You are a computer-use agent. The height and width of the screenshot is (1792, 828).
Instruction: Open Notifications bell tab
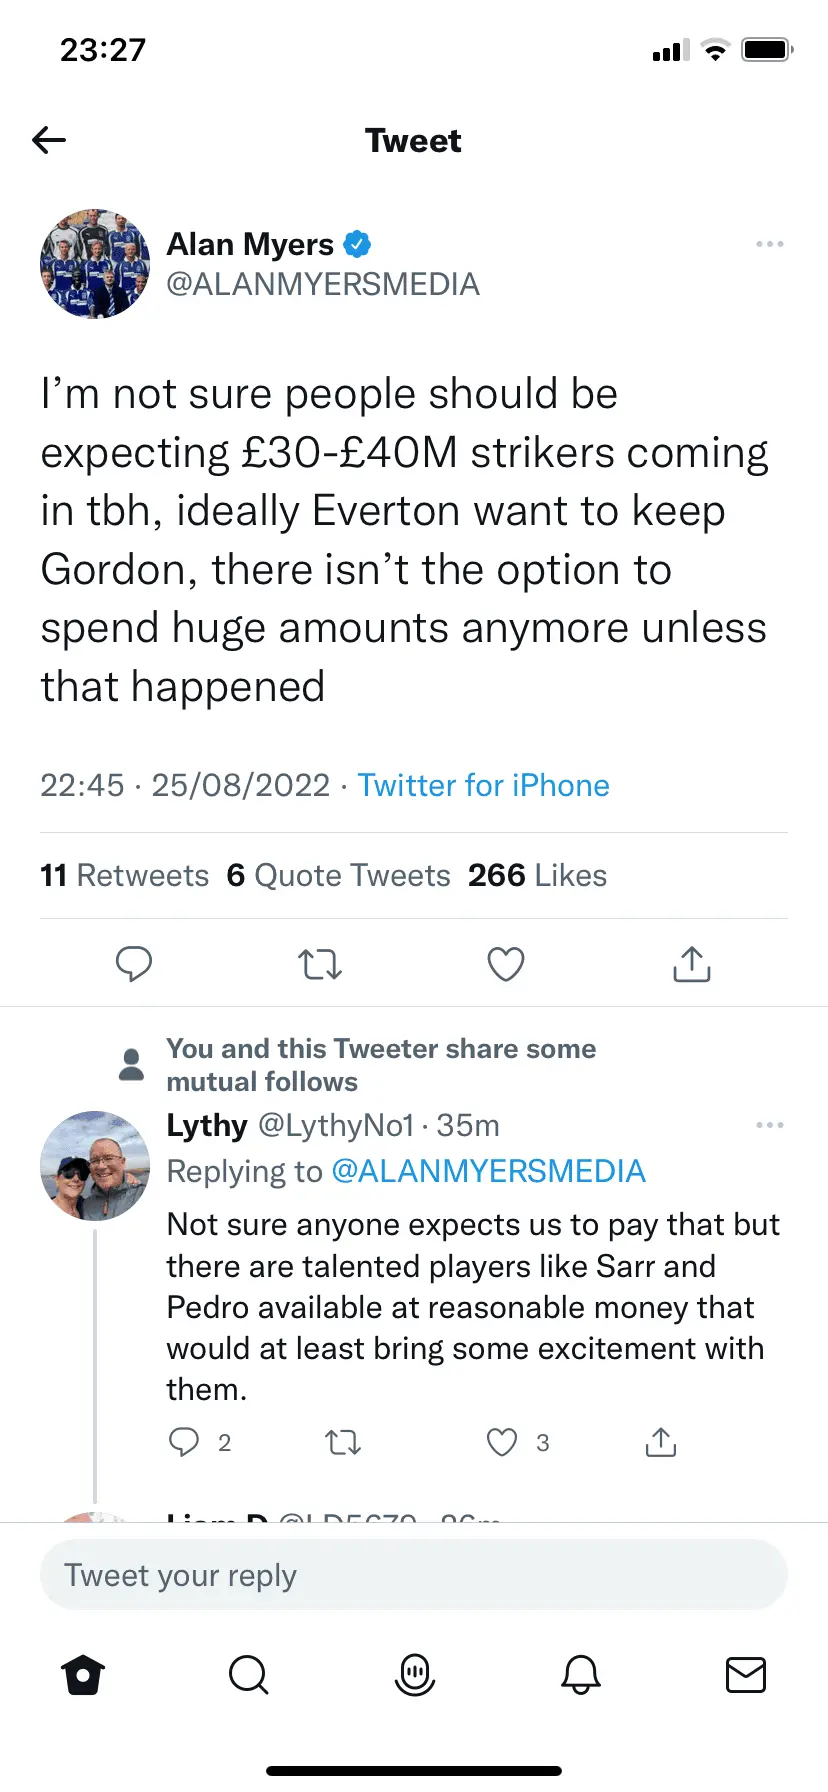click(x=581, y=1674)
